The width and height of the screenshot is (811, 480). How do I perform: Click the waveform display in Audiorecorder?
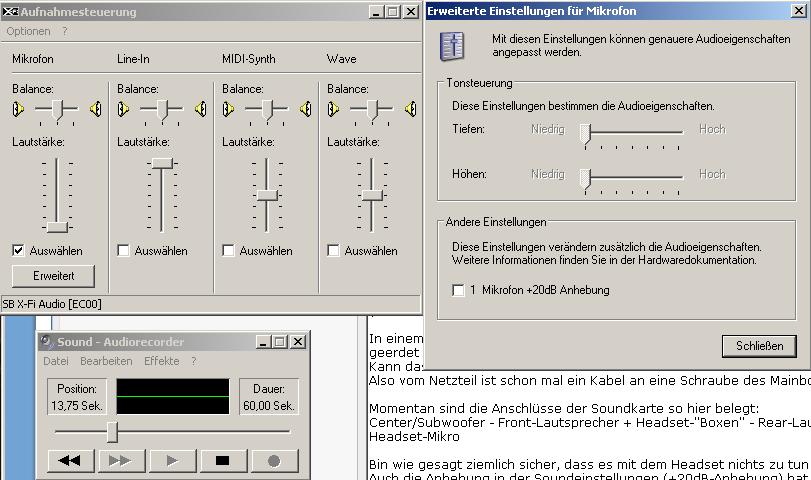[x=173, y=397]
